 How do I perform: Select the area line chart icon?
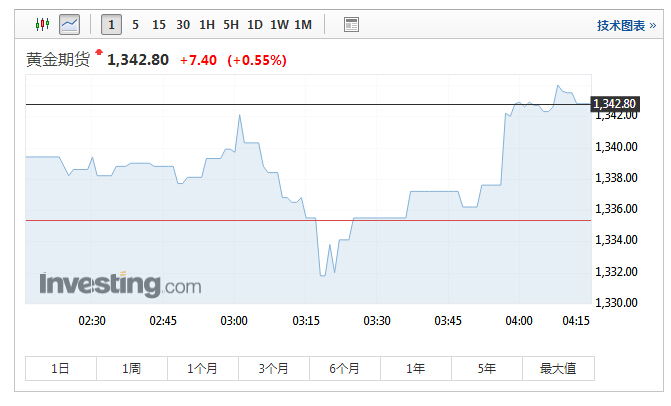69,24
